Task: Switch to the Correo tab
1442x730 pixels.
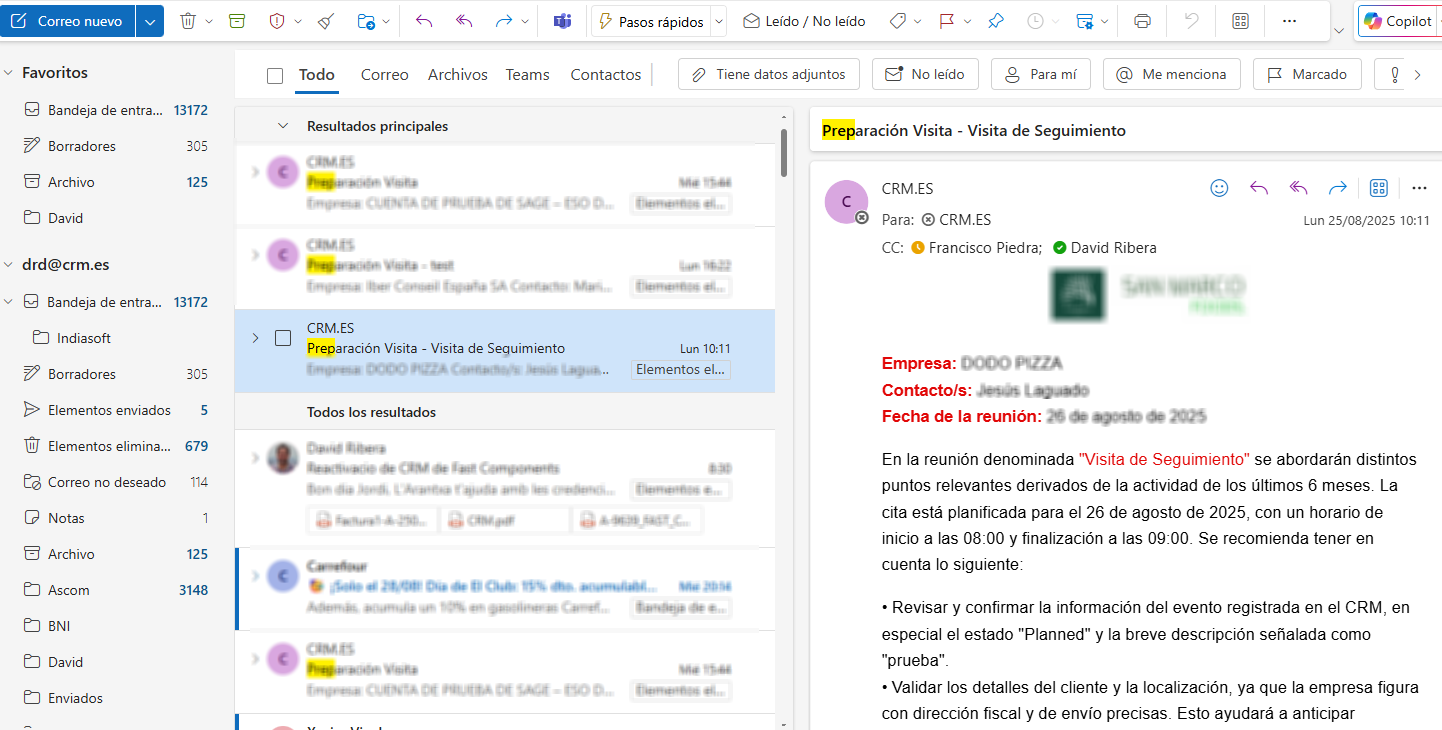Action: 385,75
